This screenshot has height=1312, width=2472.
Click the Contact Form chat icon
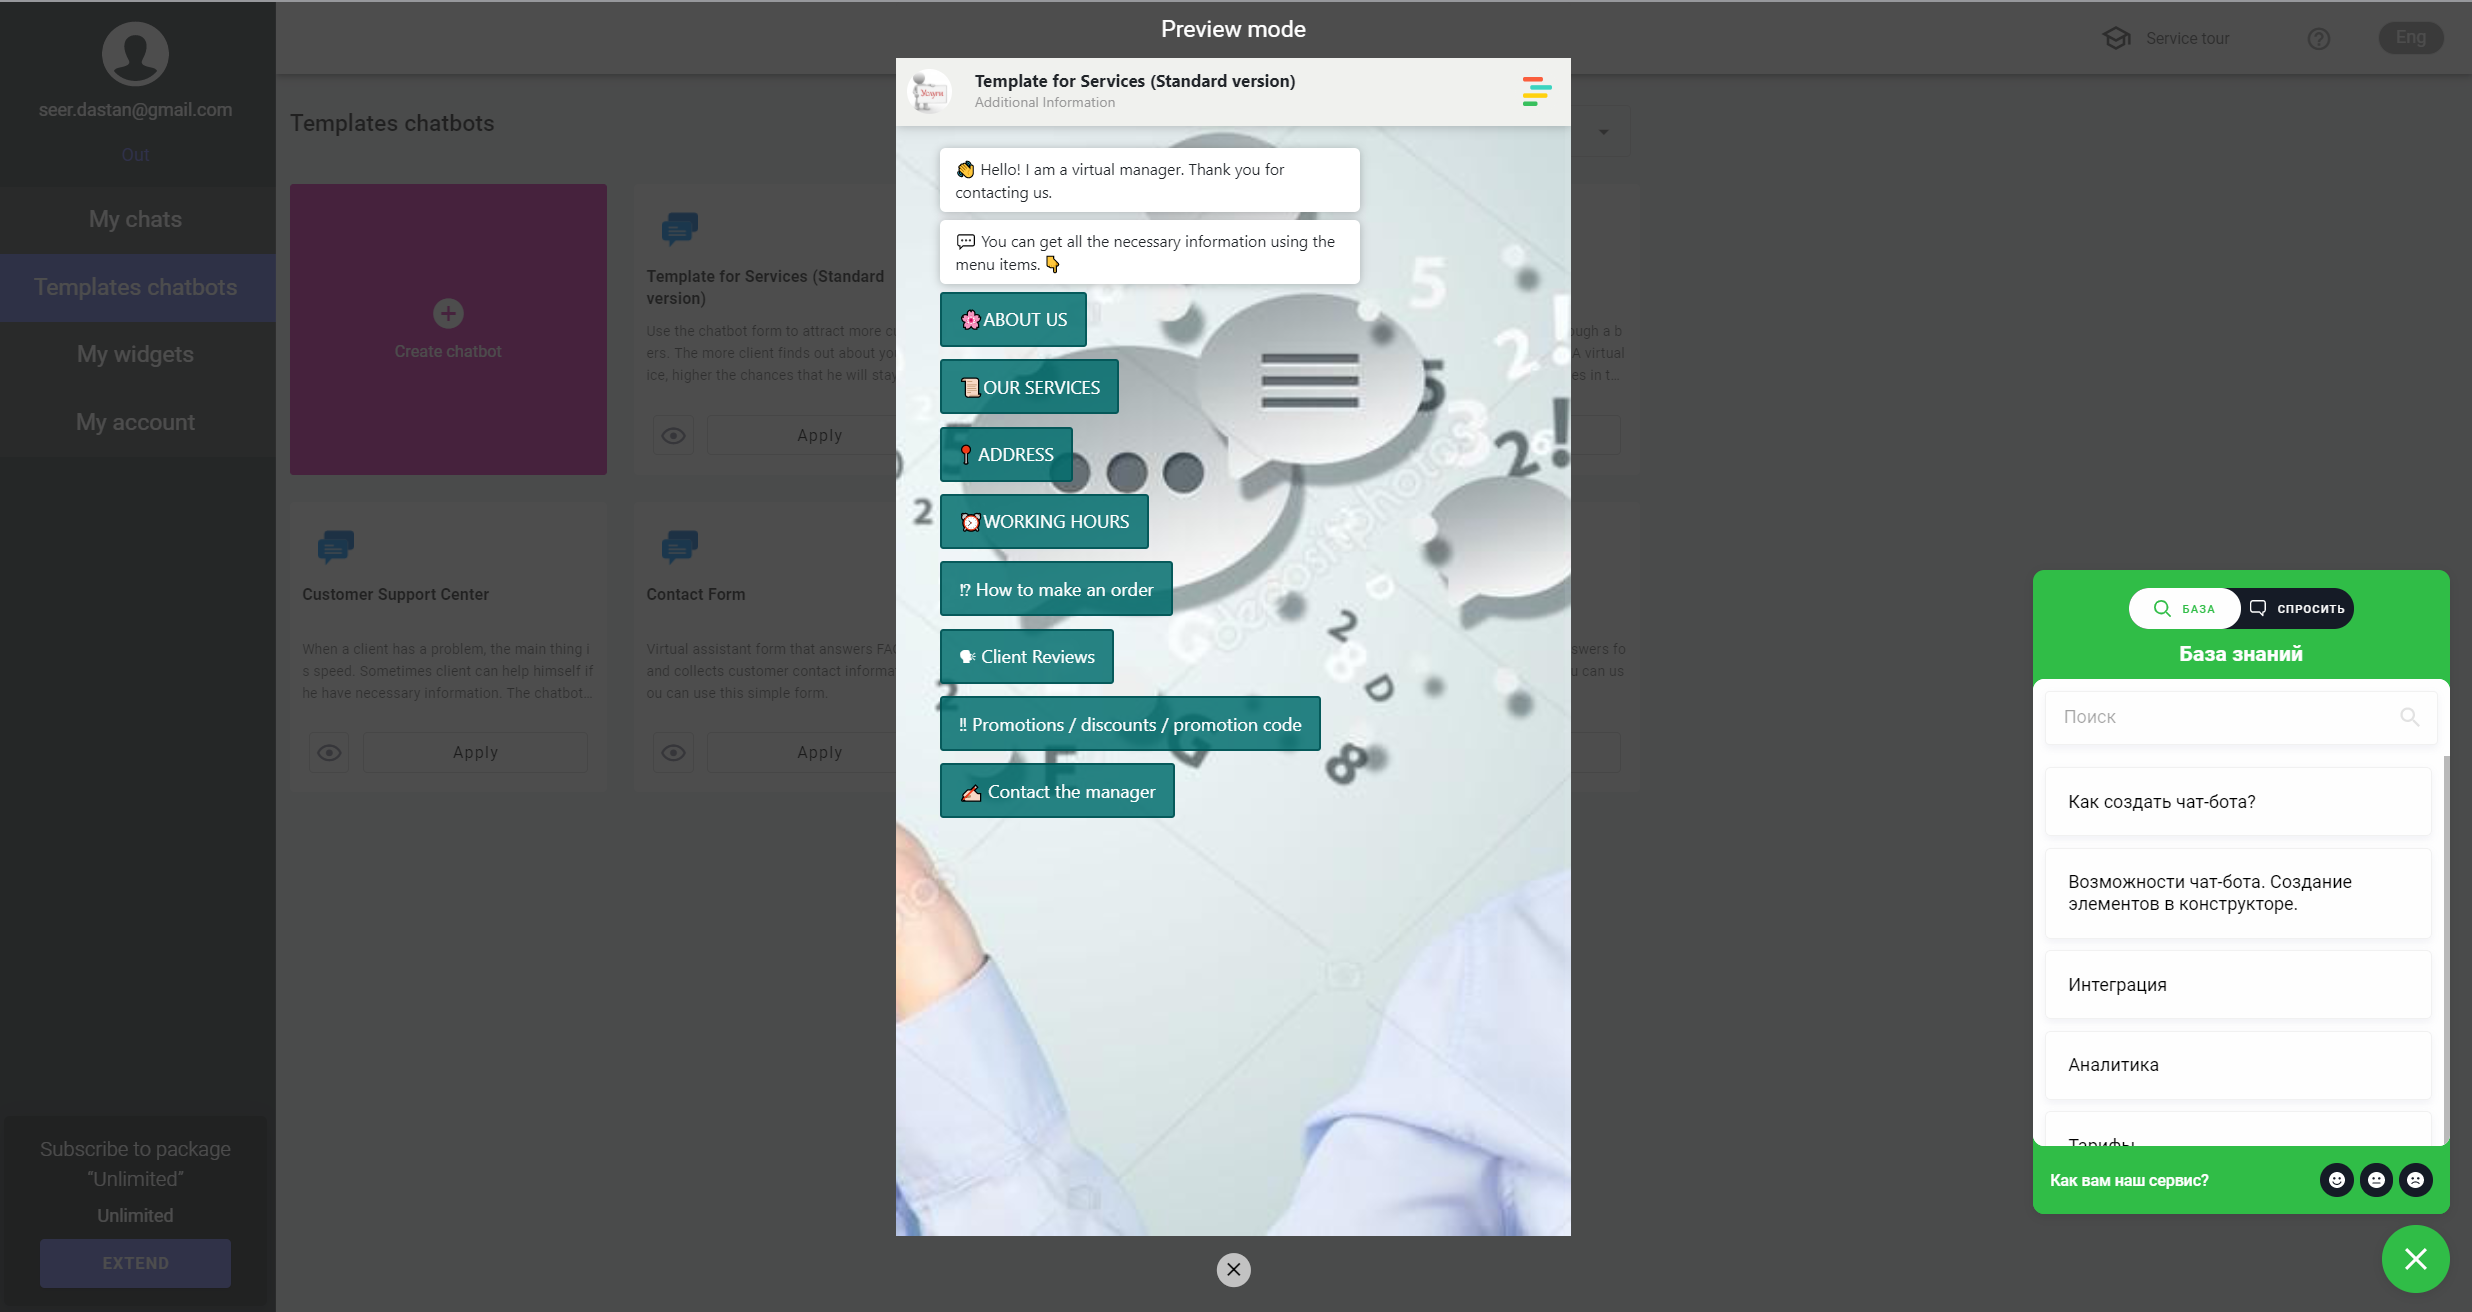click(x=680, y=546)
